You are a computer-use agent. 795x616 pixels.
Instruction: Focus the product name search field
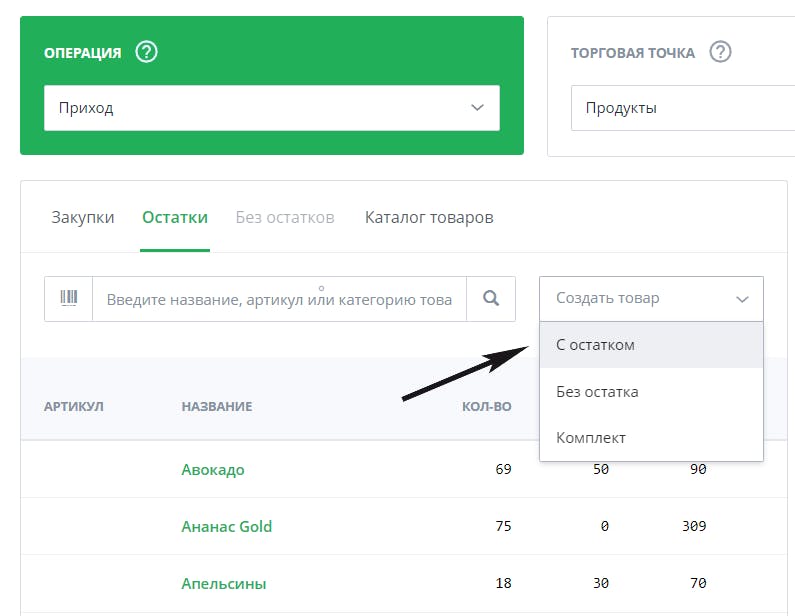[279, 299]
